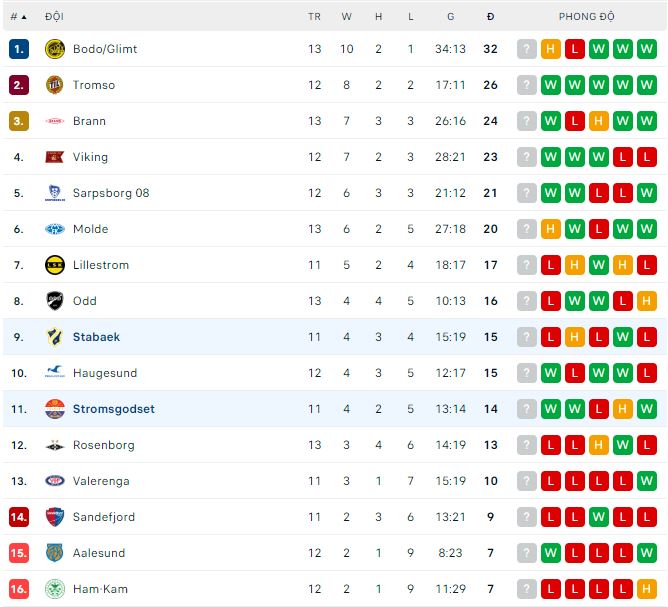Open the Sarpsborg 08 team page
Image resolution: width=668 pixels, height=607 pixels.
[x=110, y=193]
